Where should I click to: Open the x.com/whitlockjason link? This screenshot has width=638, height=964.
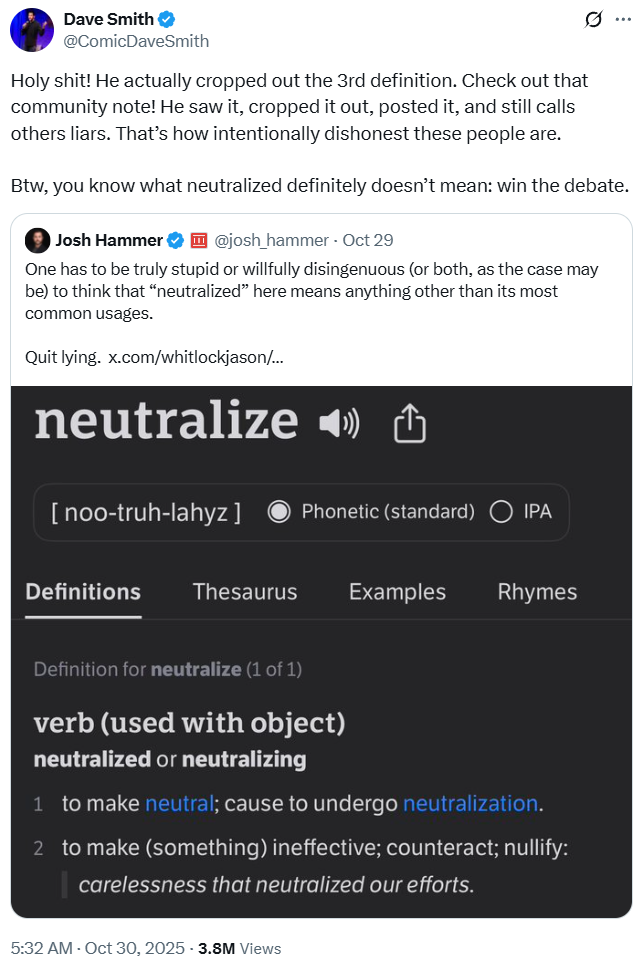[195, 357]
